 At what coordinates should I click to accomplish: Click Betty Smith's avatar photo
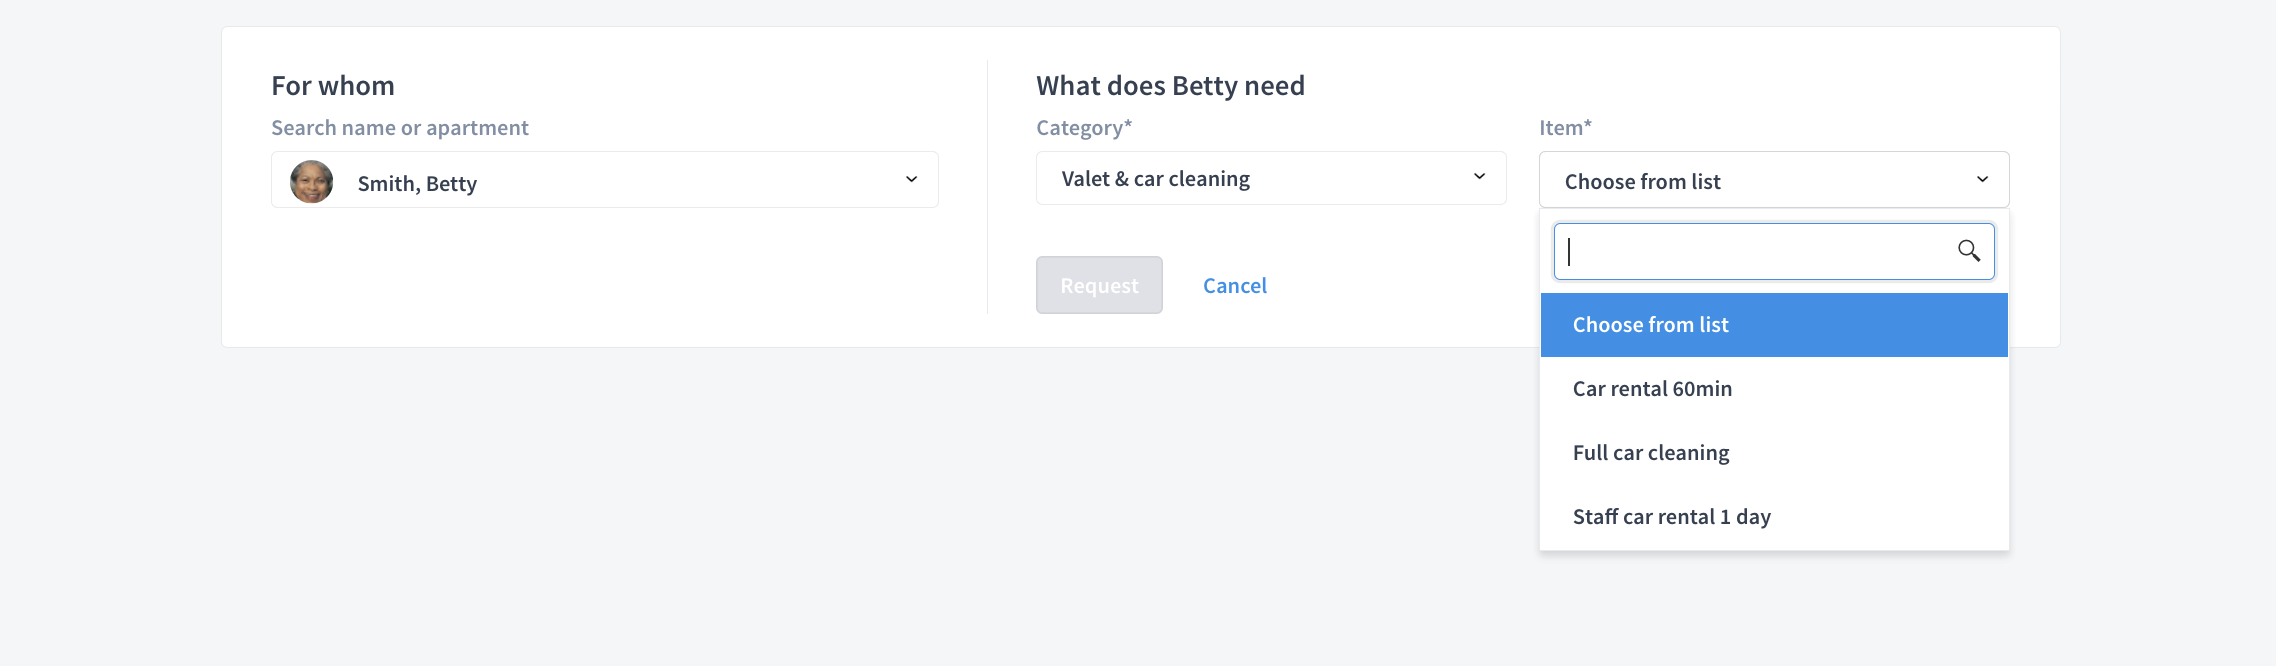click(312, 182)
